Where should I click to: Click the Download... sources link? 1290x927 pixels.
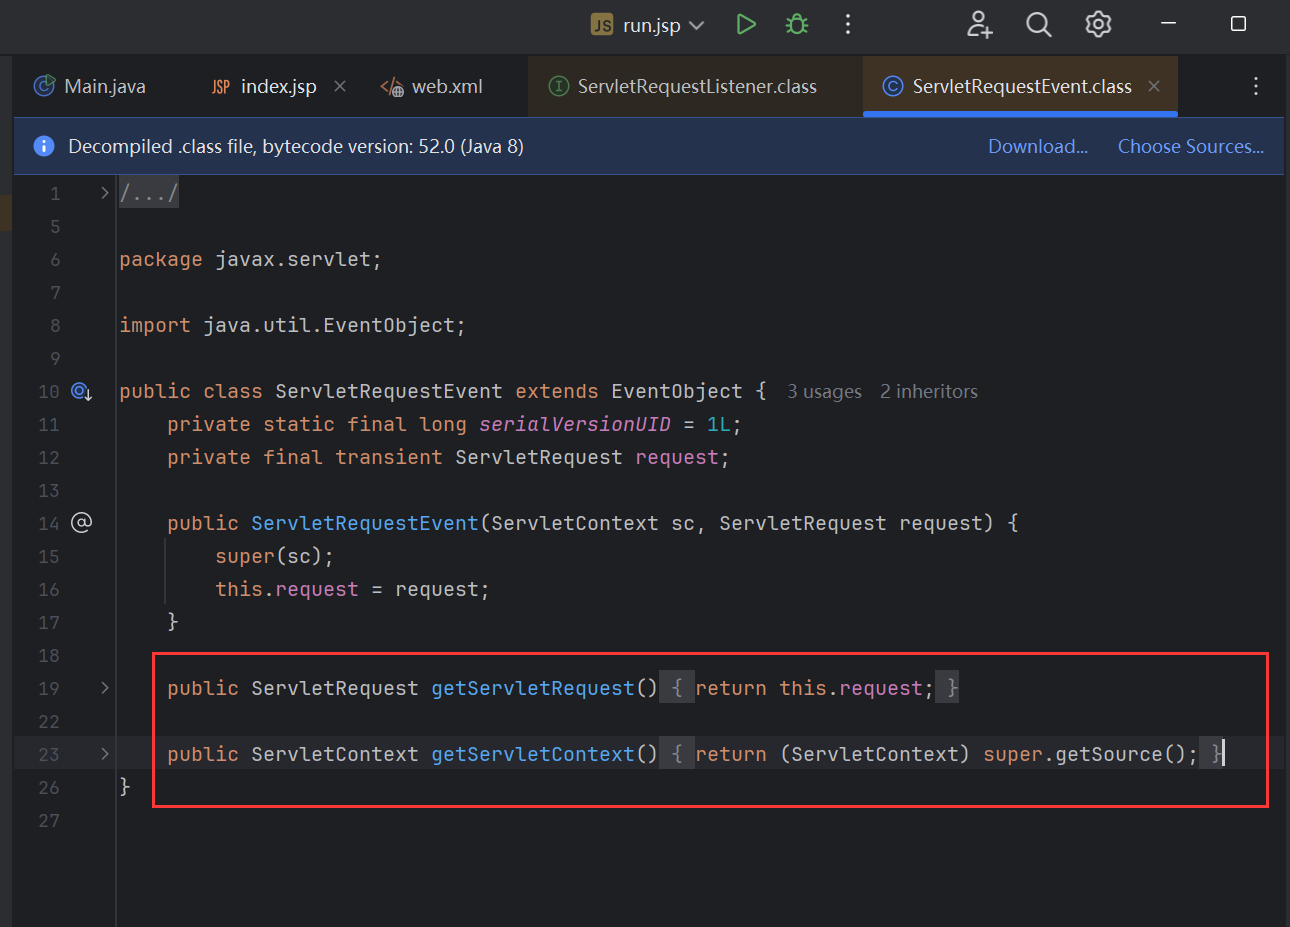[x=1038, y=146]
